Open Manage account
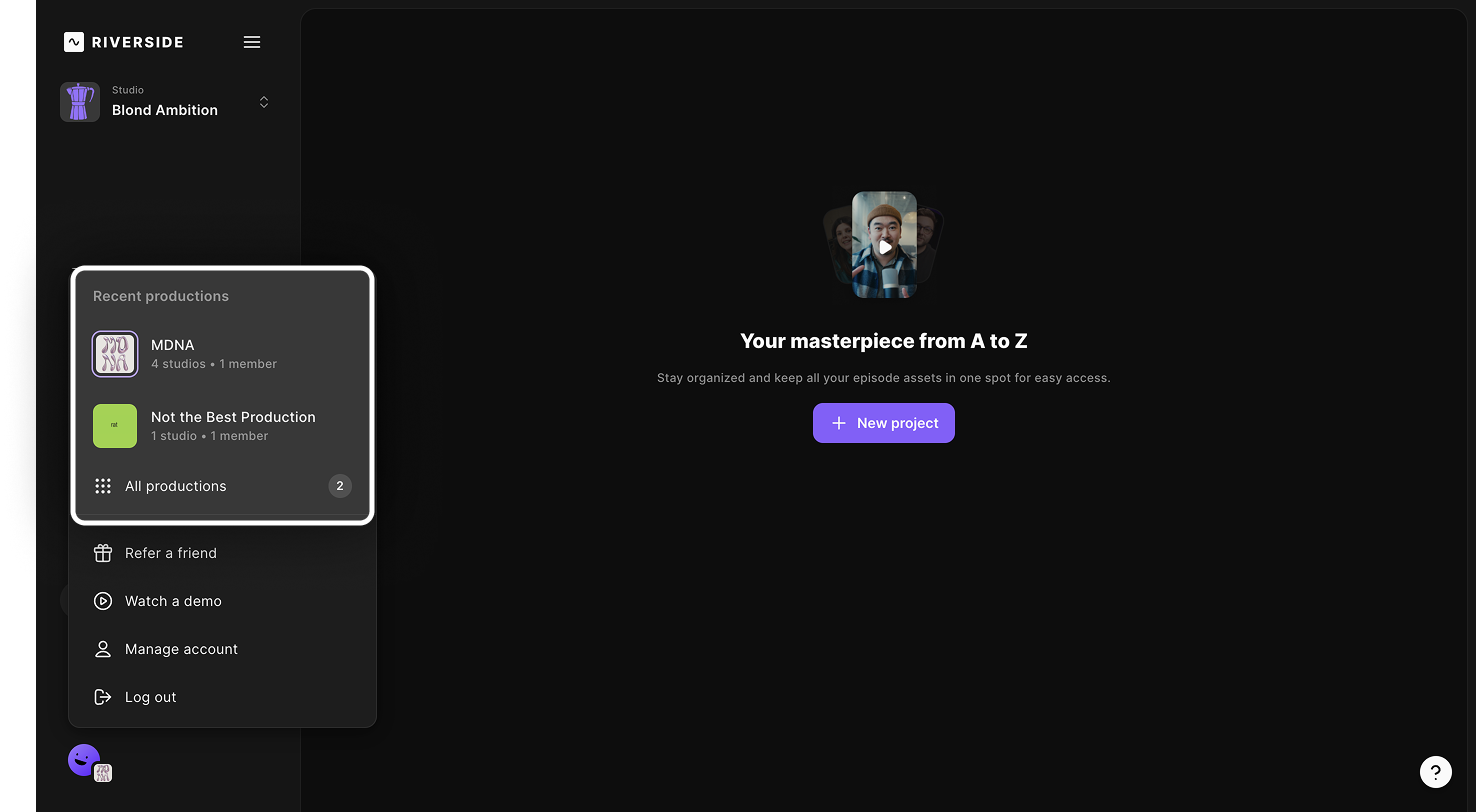 tap(222, 649)
